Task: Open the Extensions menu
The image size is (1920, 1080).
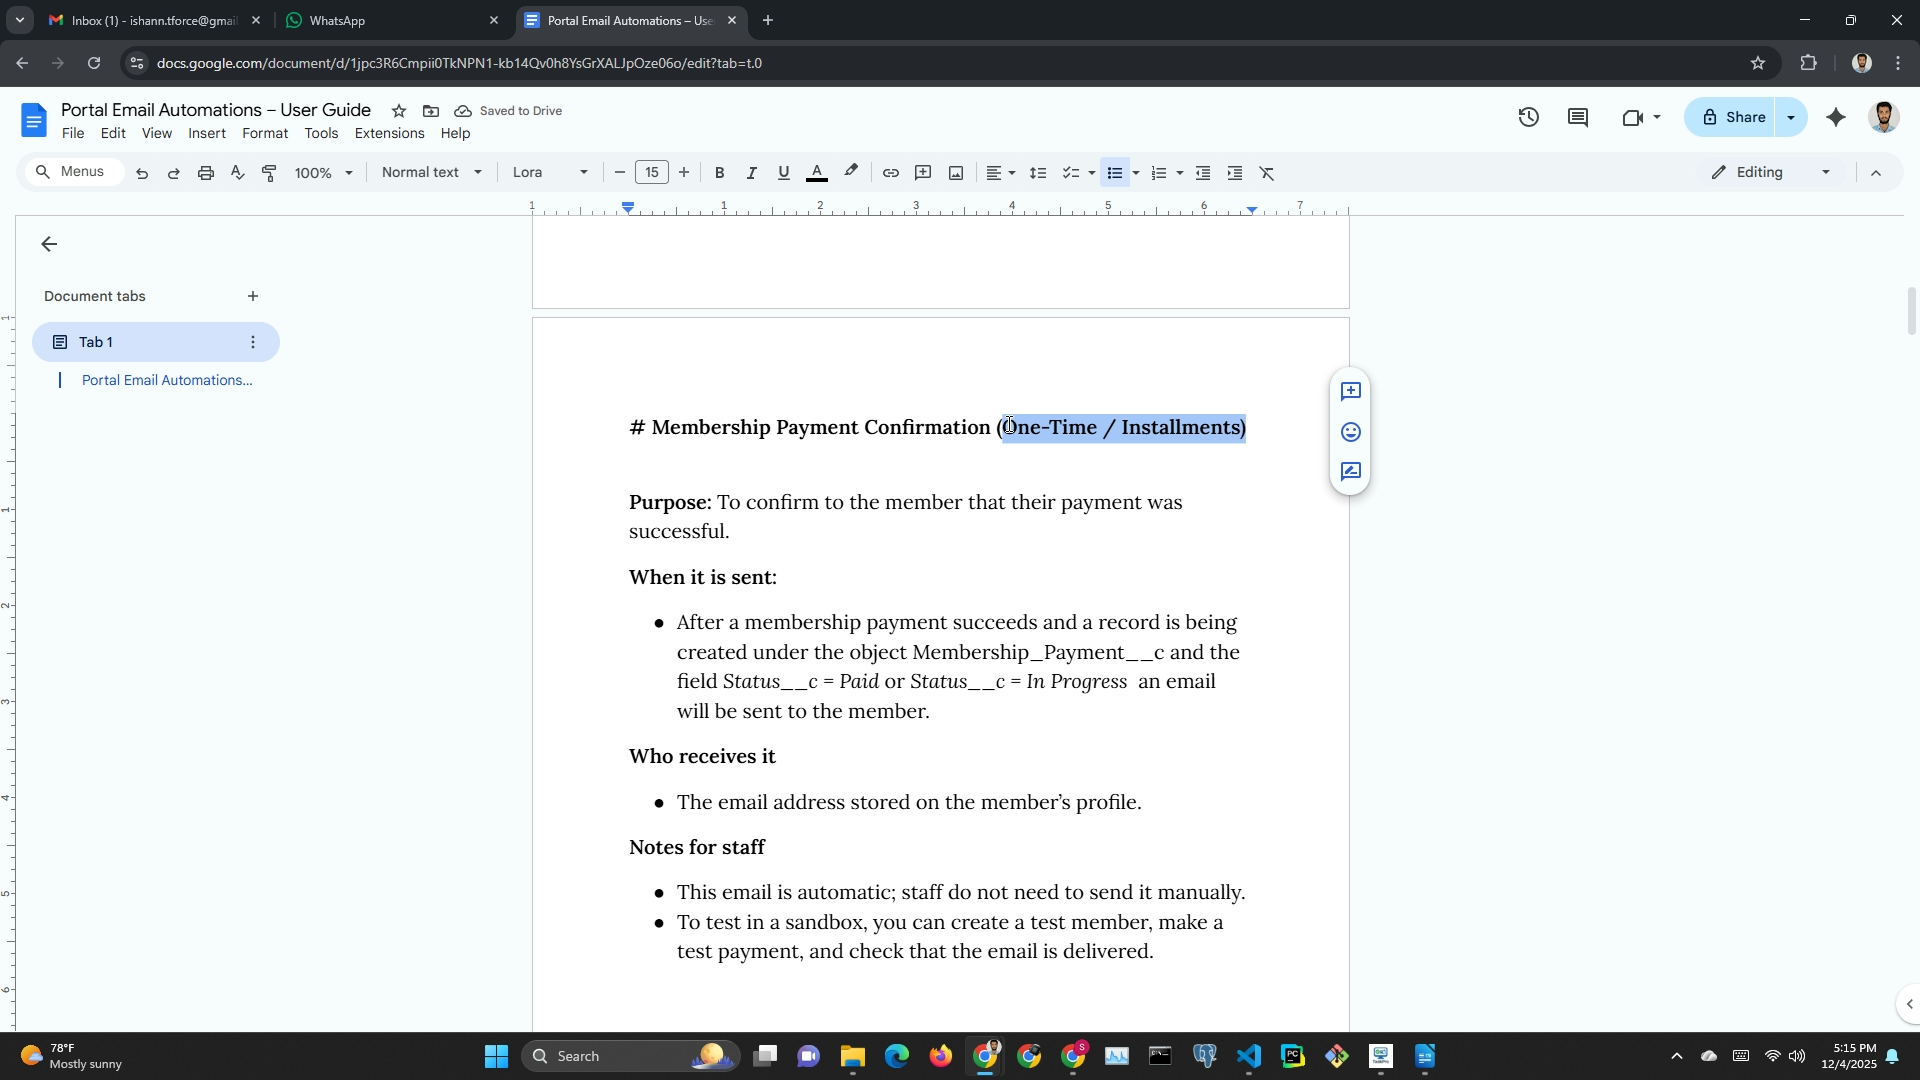Action: 389,134
